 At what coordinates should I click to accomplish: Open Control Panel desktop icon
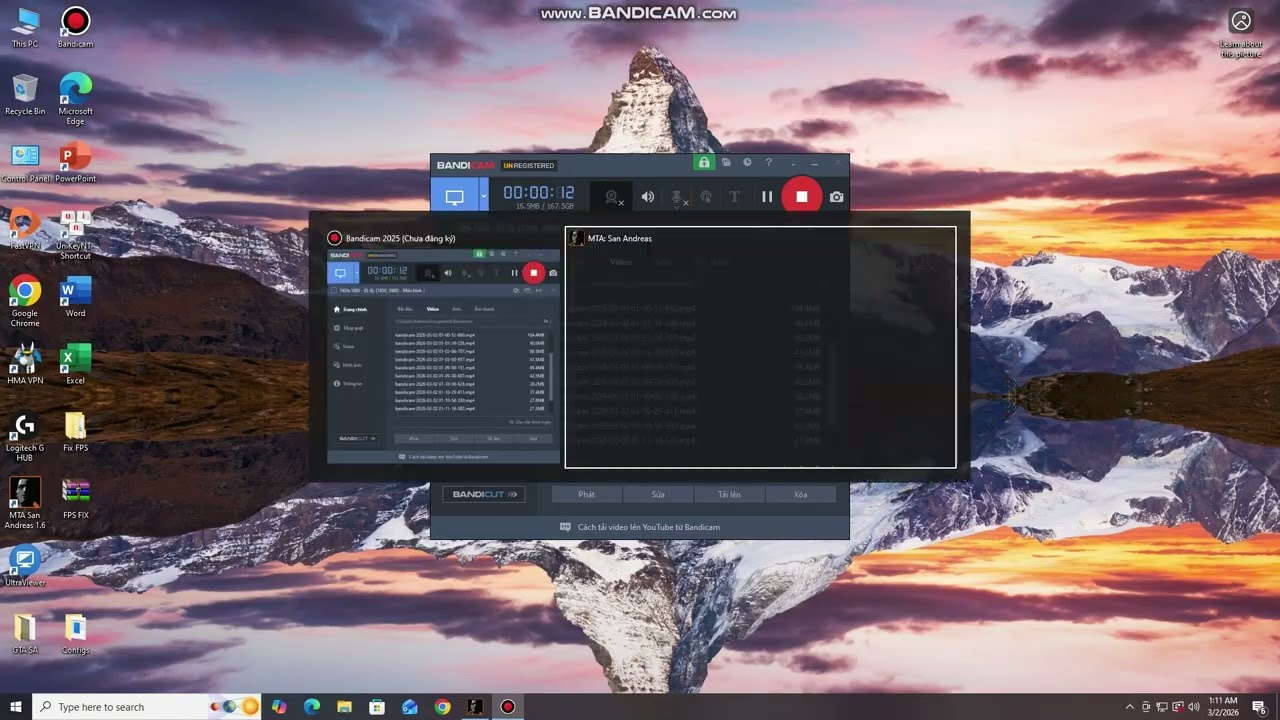(25, 162)
